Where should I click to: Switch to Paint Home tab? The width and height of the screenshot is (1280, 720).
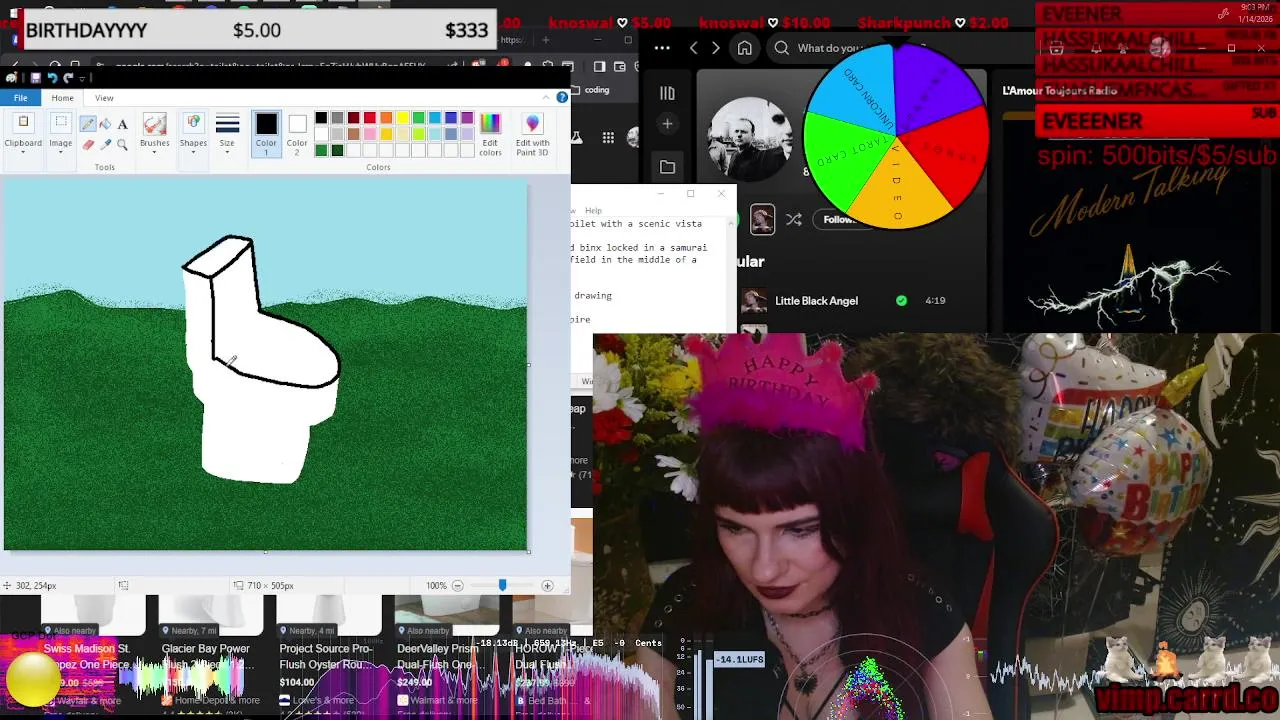click(x=62, y=98)
